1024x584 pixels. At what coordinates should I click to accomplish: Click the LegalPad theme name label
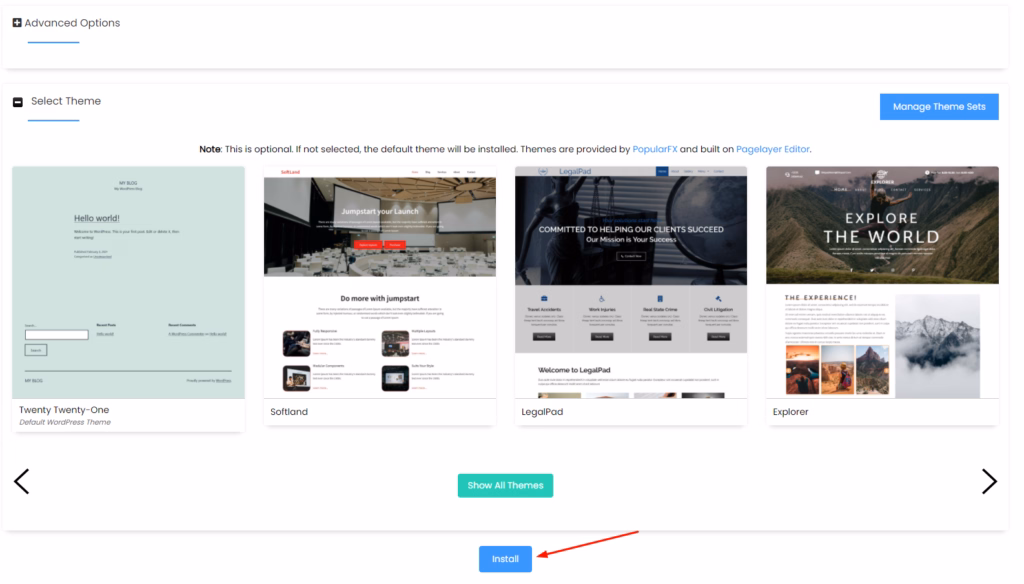point(542,412)
